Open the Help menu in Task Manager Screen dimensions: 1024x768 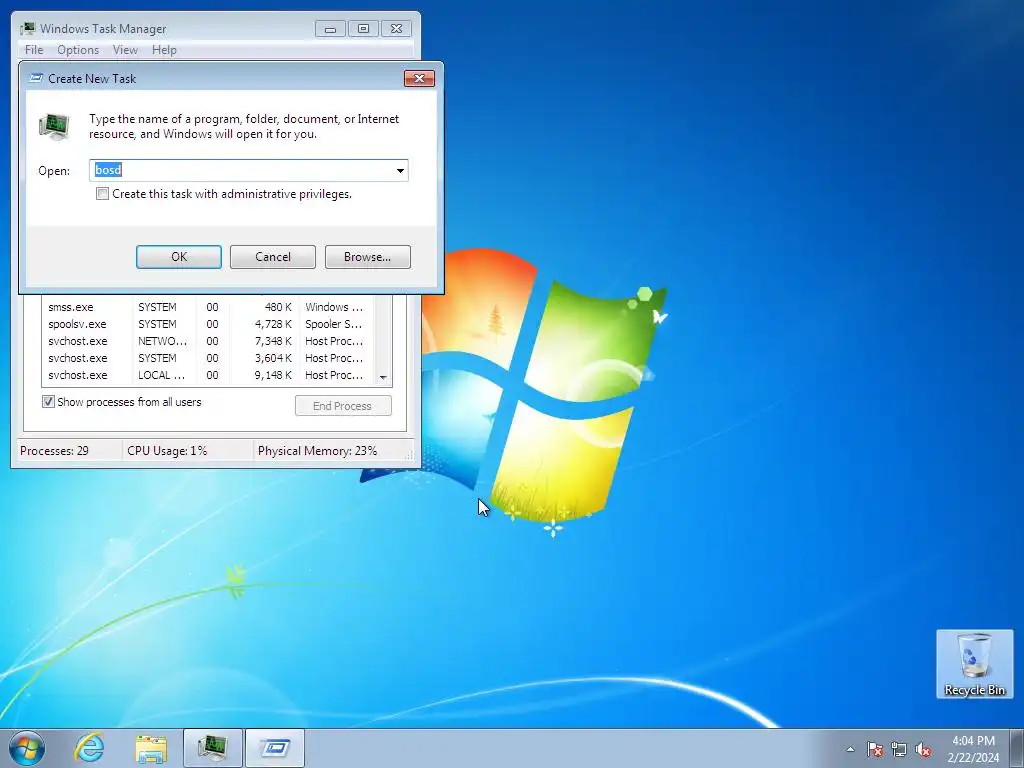tap(164, 50)
